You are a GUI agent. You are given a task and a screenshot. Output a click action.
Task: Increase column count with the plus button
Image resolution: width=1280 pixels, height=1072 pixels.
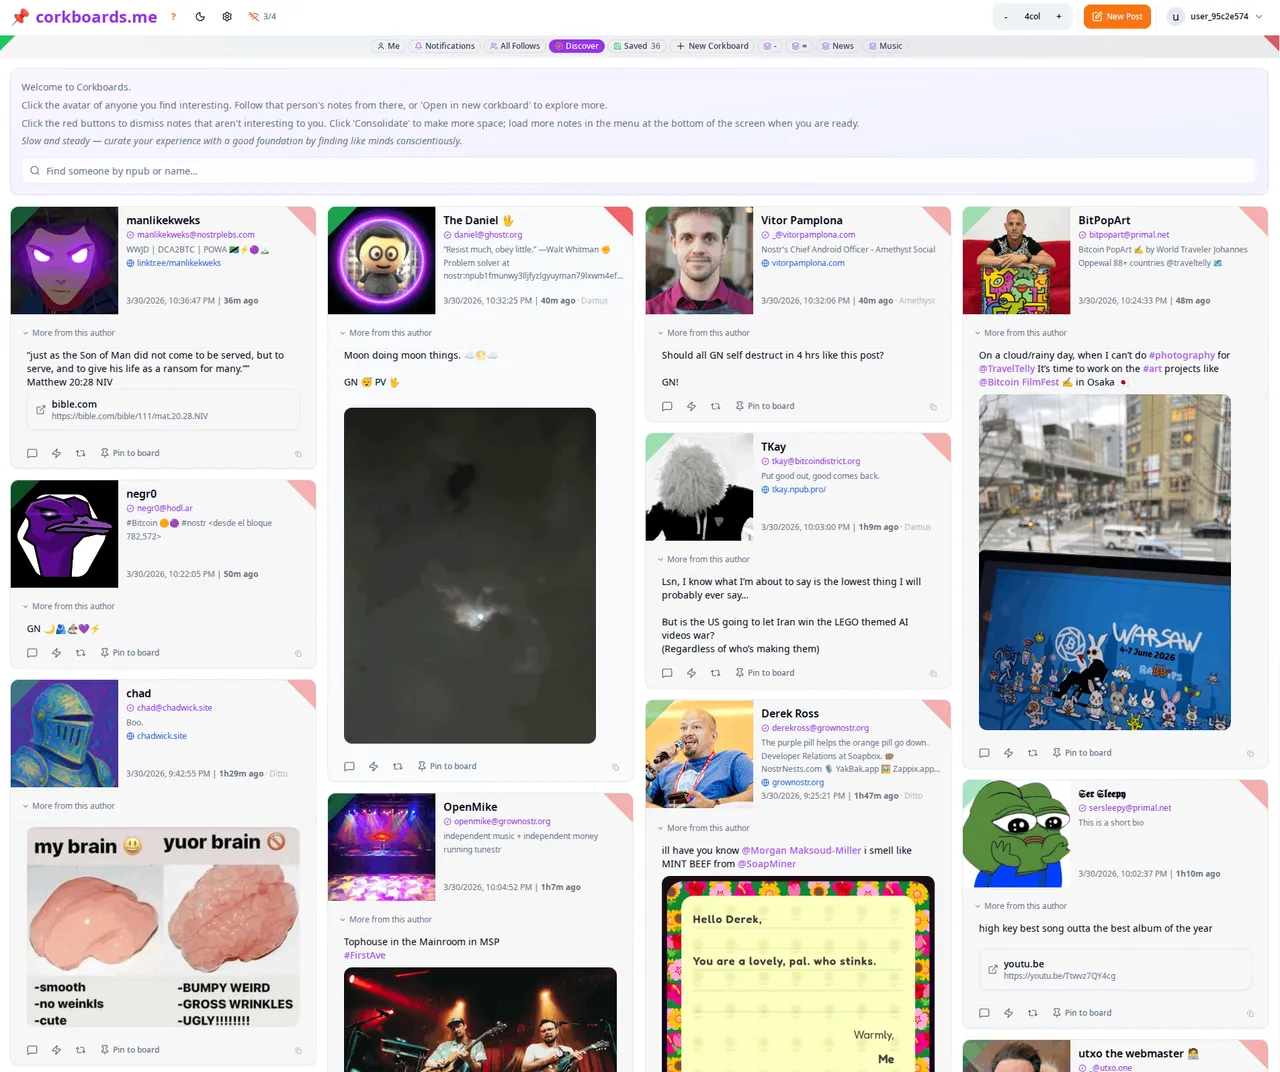pyautogui.click(x=1059, y=17)
